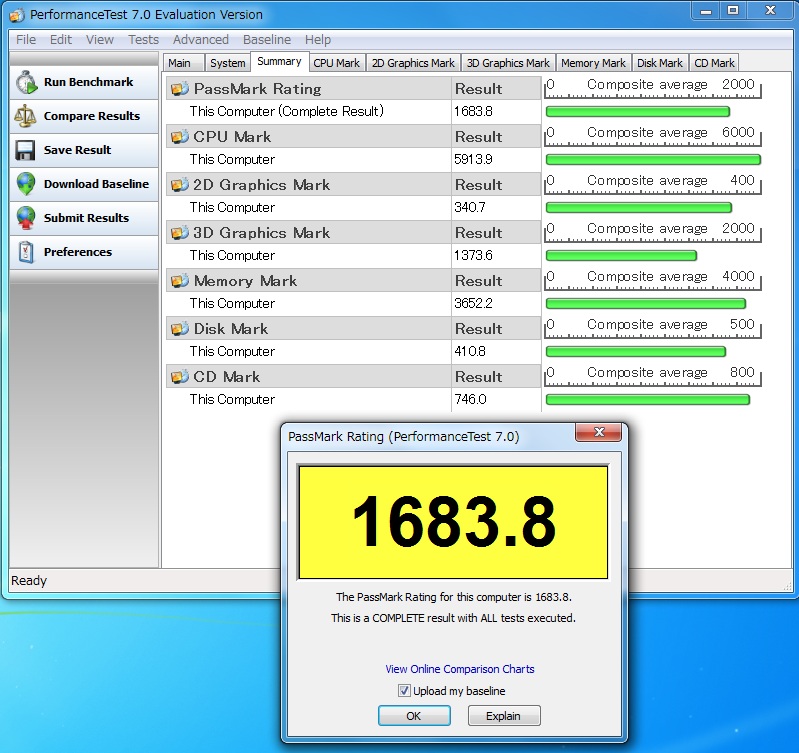Click the PassMark Rating section header text
Image resolution: width=799 pixels, height=753 pixels.
pyautogui.click(x=257, y=89)
